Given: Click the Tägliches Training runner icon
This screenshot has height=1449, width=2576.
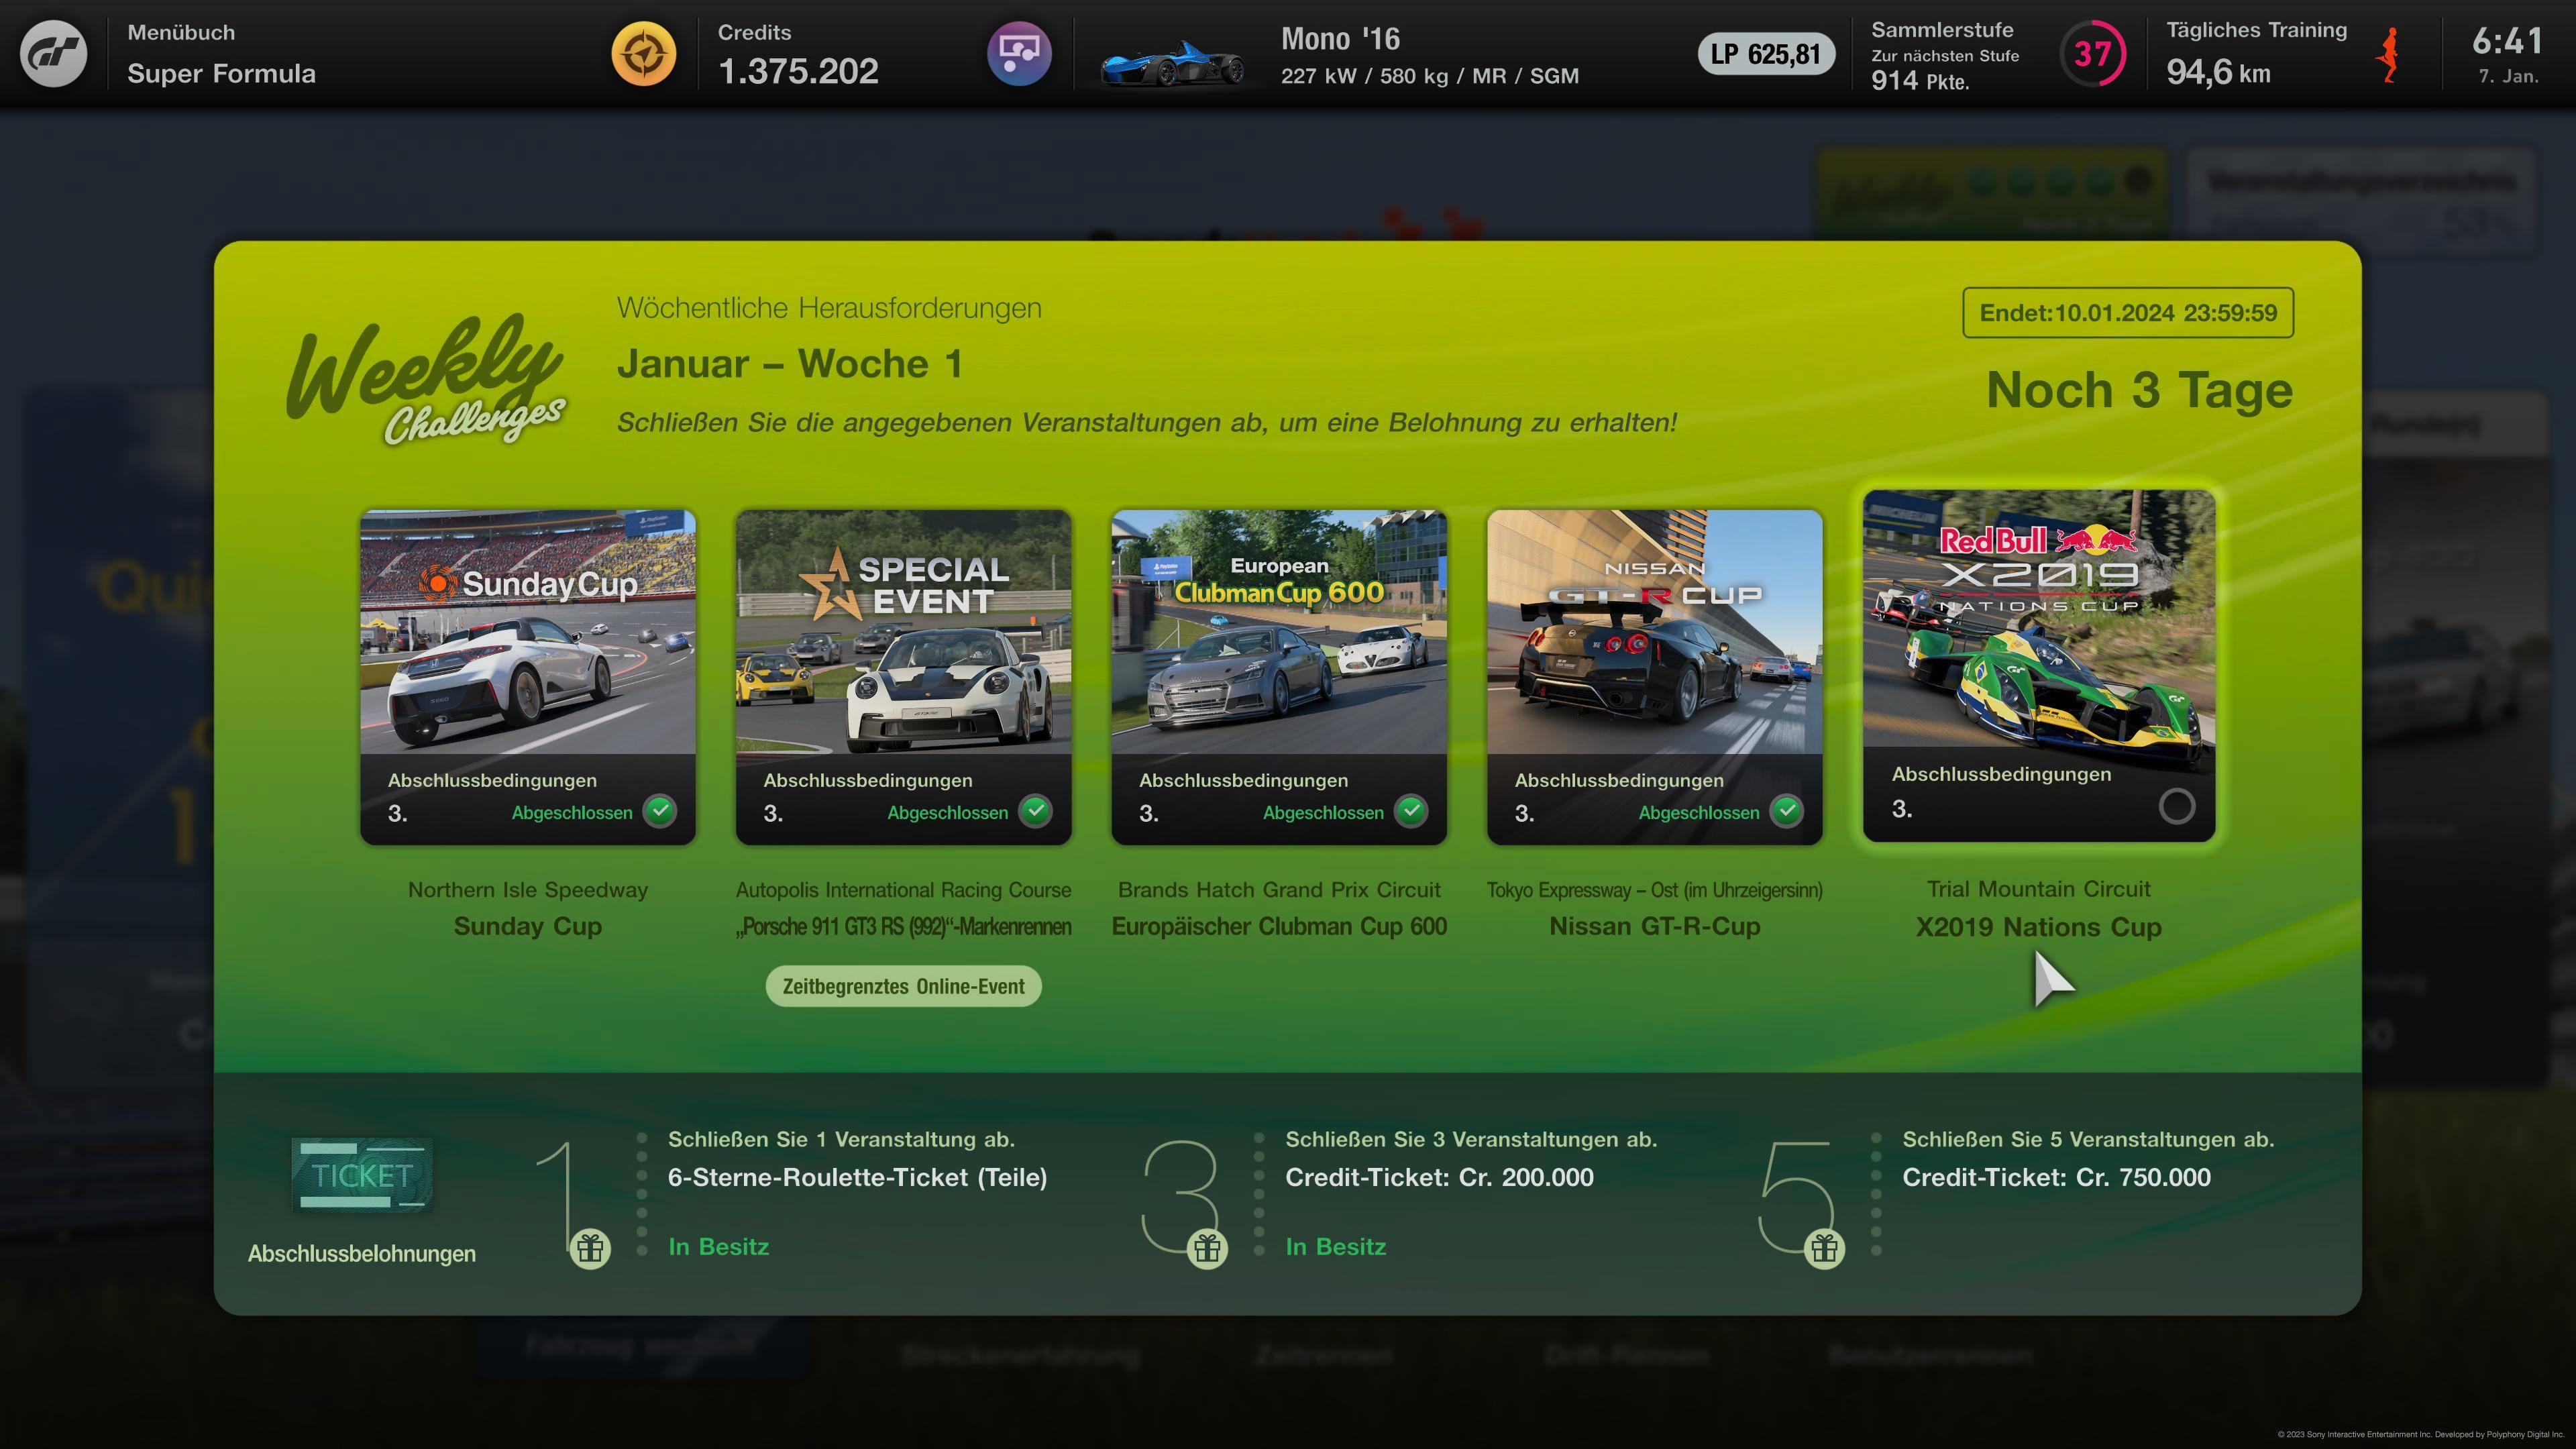Looking at the screenshot, I should point(2388,55).
